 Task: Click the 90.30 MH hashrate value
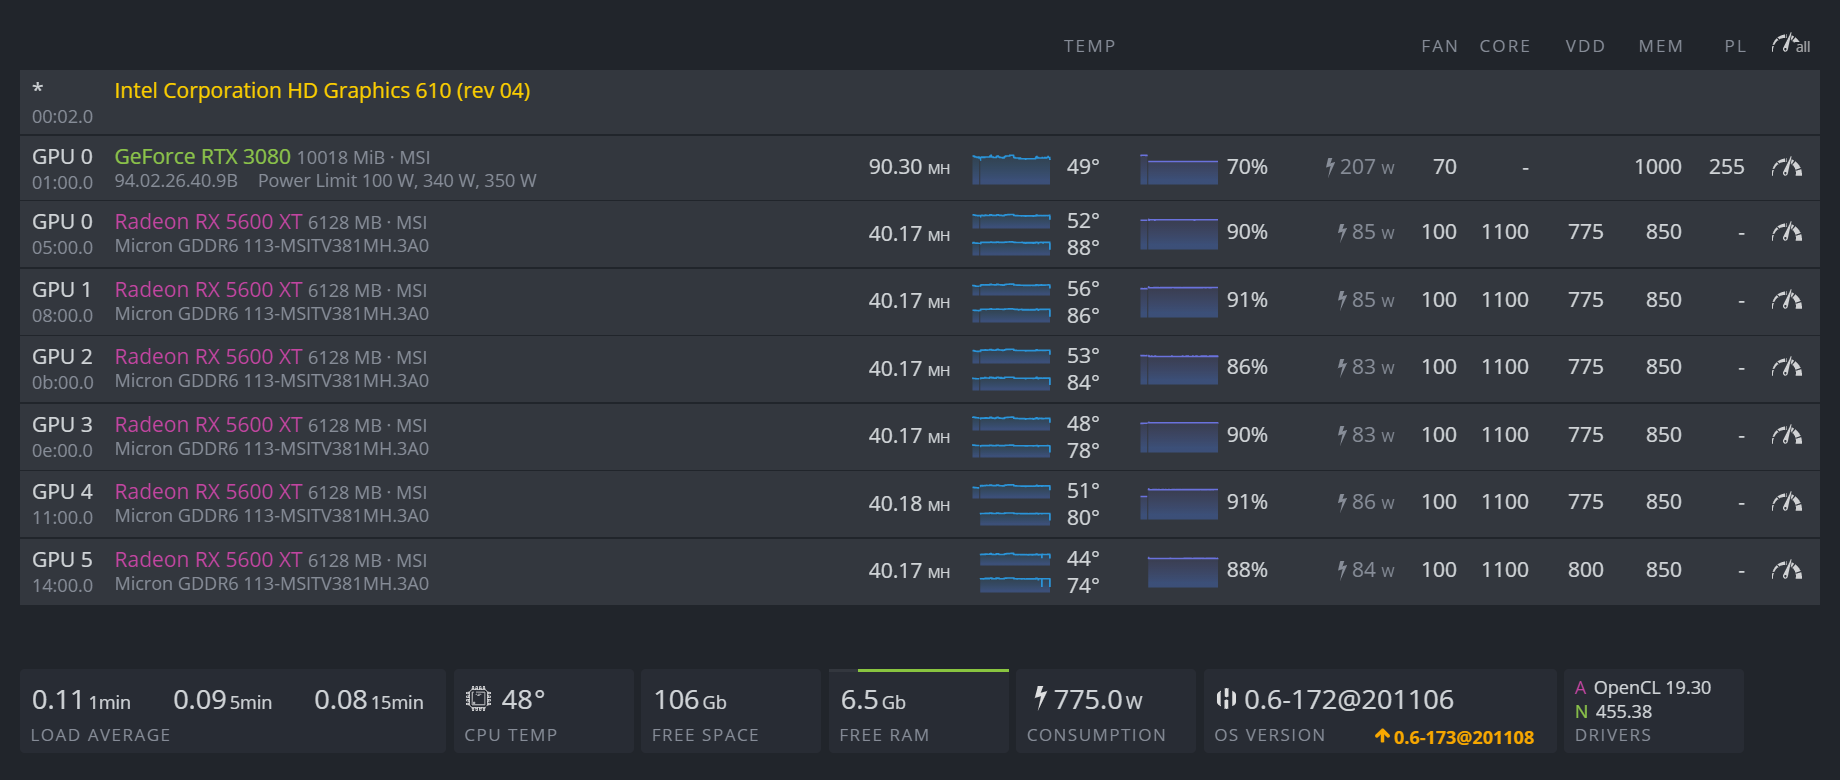[909, 167]
